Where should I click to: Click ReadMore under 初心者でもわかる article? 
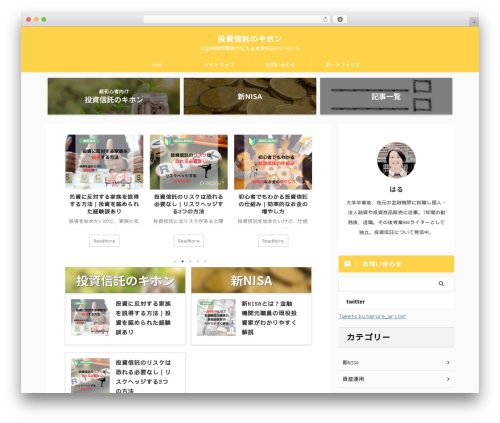point(273,241)
